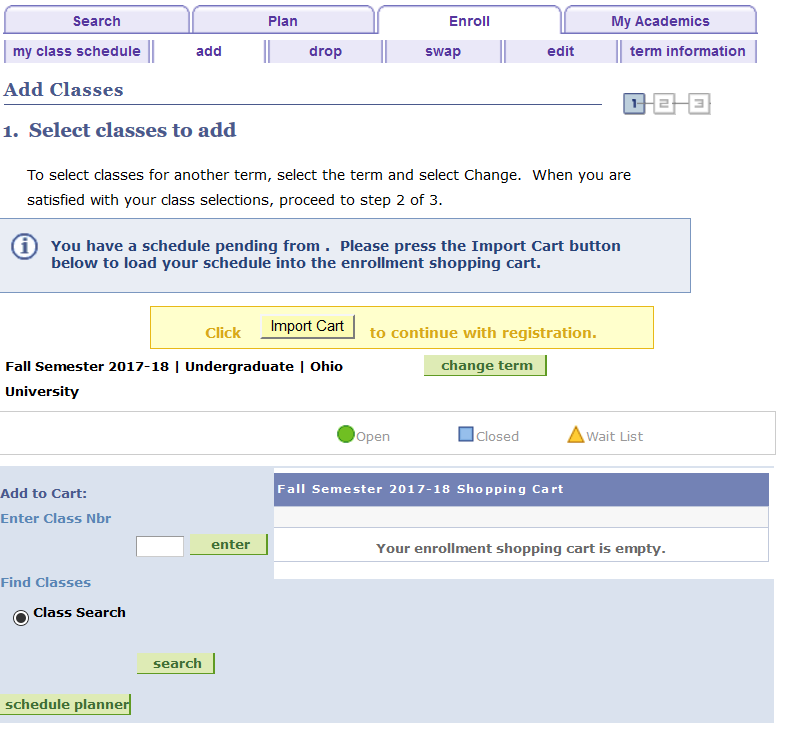Image resolution: width=786 pixels, height=730 pixels.
Task: Select the swap subtab
Action: click(x=443, y=51)
